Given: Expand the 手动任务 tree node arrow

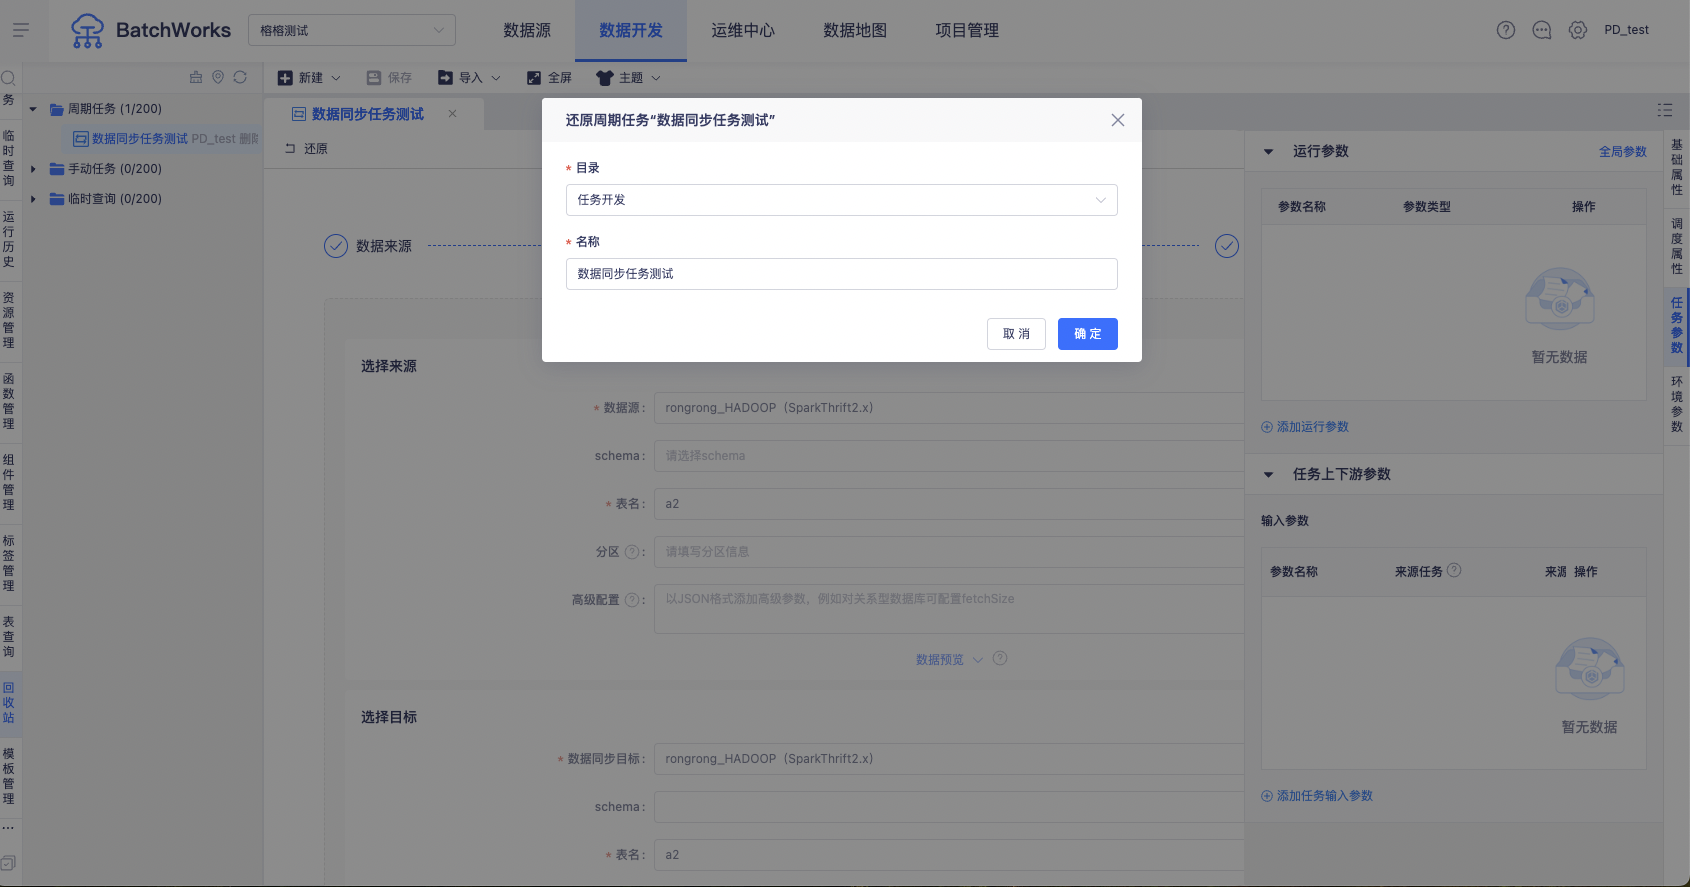Looking at the screenshot, I should click(33, 169).
